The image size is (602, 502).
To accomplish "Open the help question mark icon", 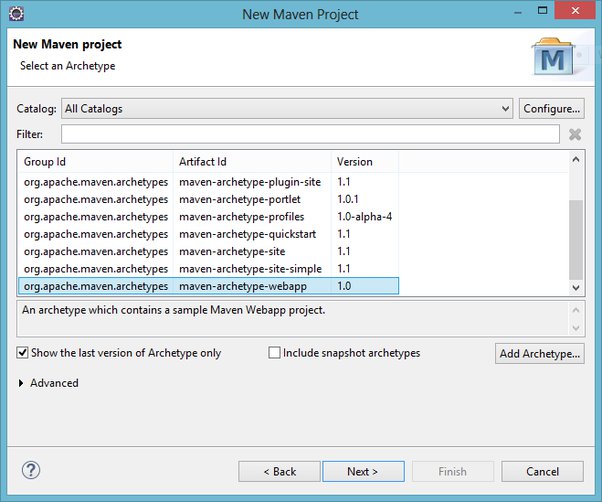I will [x=31, y=470].
